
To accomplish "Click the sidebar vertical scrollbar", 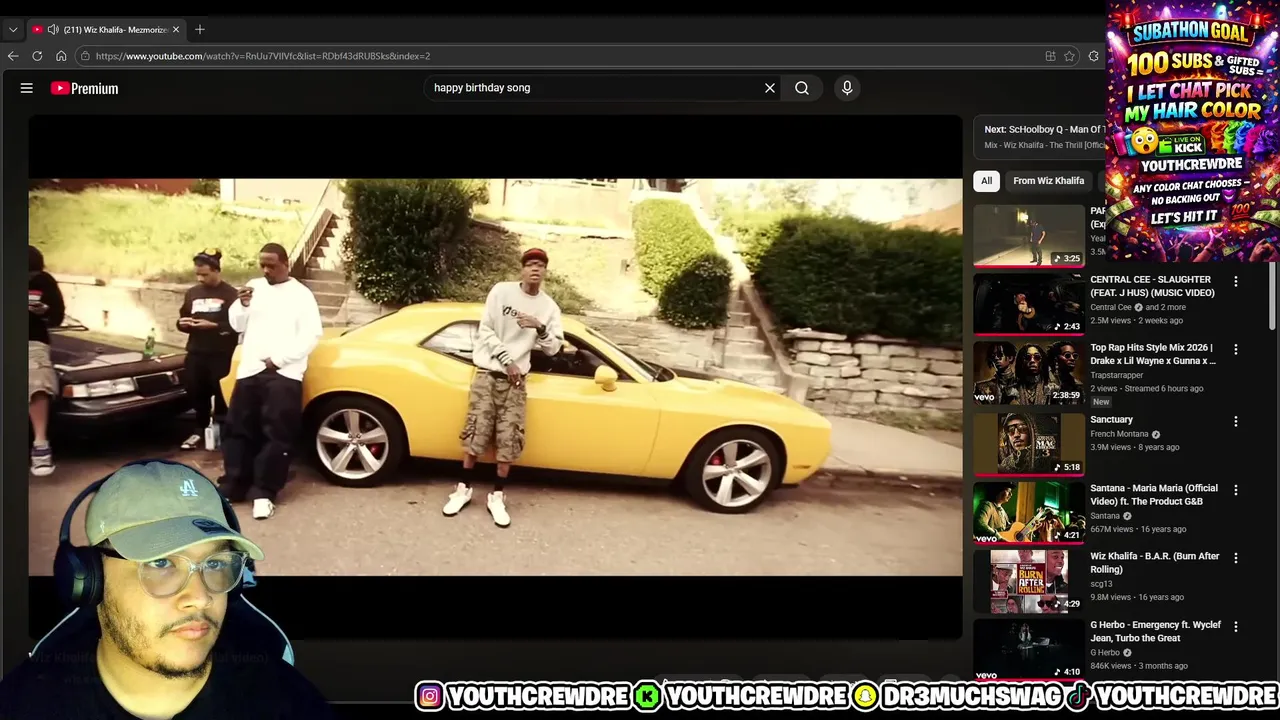I will tap(1273, 295).
